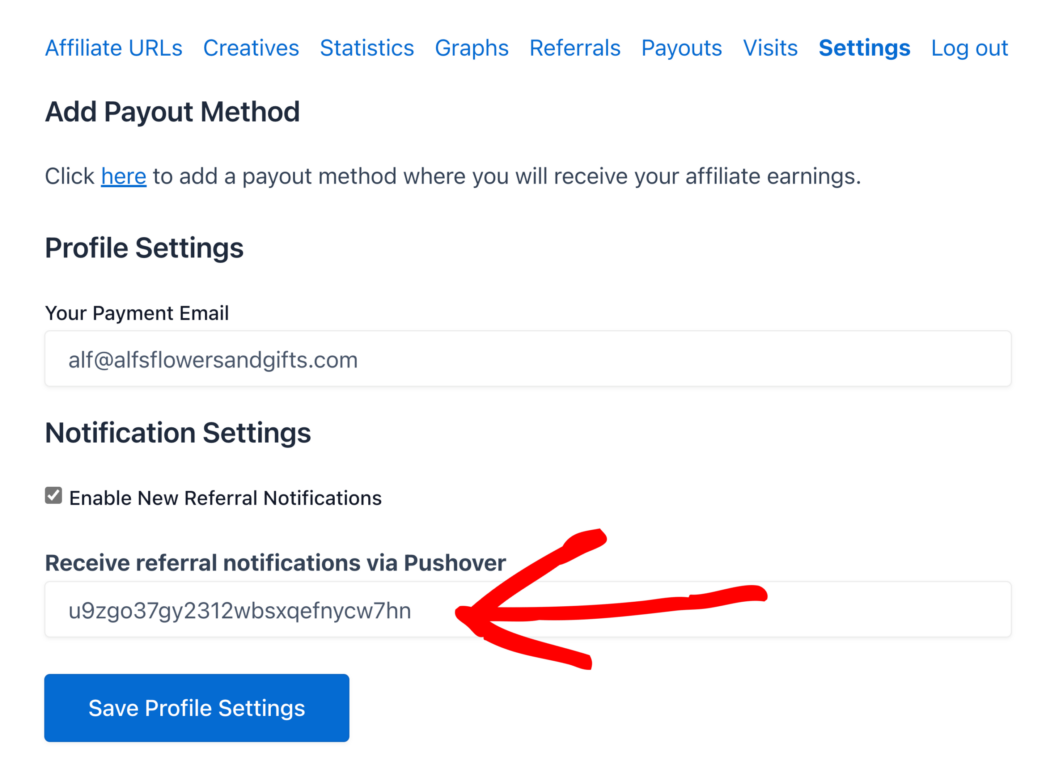The image size is (1063, 767).
Task: Toggle Enable New Referral Notifications
Action: click(53, 494)
